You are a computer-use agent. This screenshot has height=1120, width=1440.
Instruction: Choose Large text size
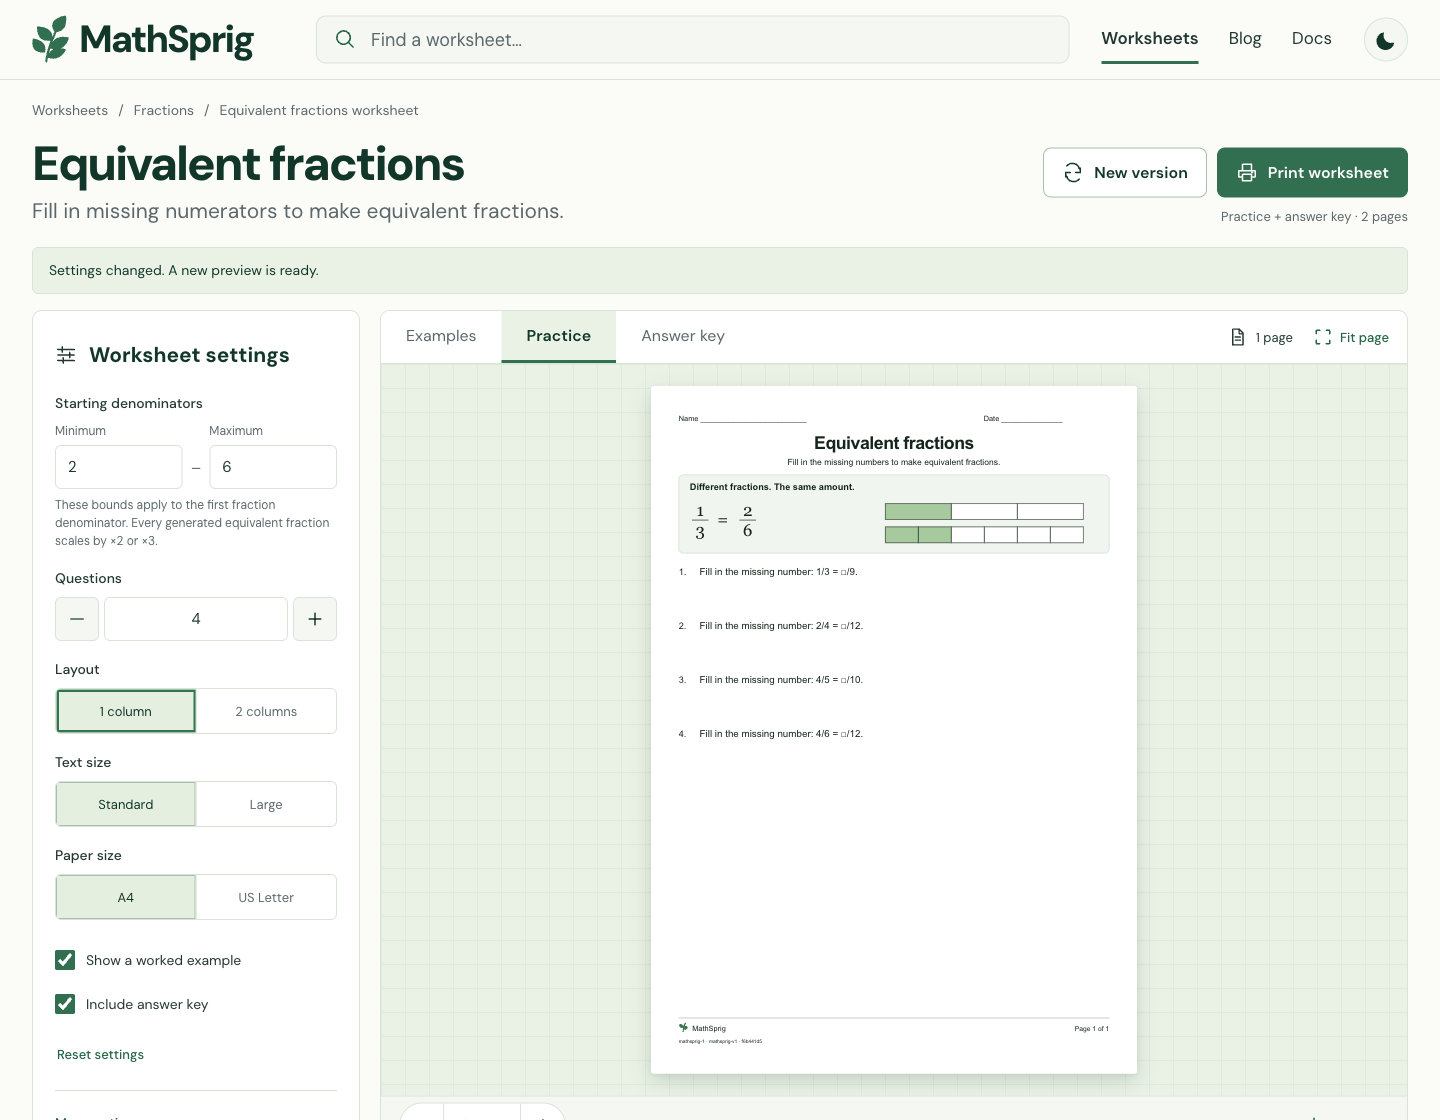pyautogui.click(x=266, y=804)
